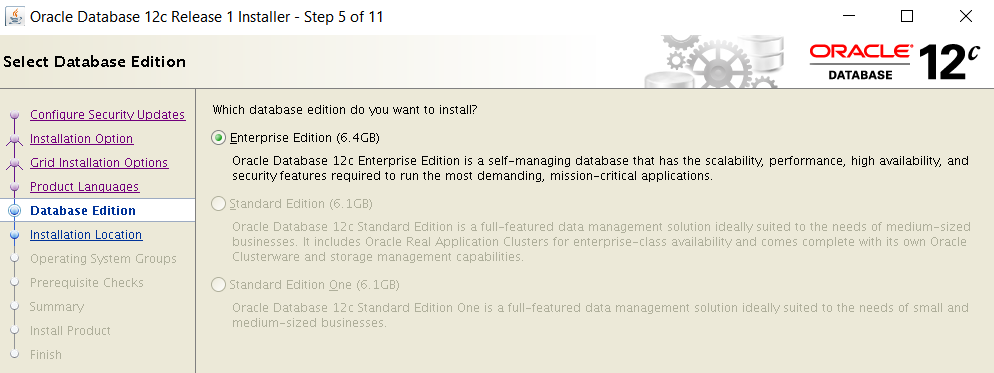Click step bullet beside Installation Location
The height and width of the screenshot is (373, 994).
15,235
